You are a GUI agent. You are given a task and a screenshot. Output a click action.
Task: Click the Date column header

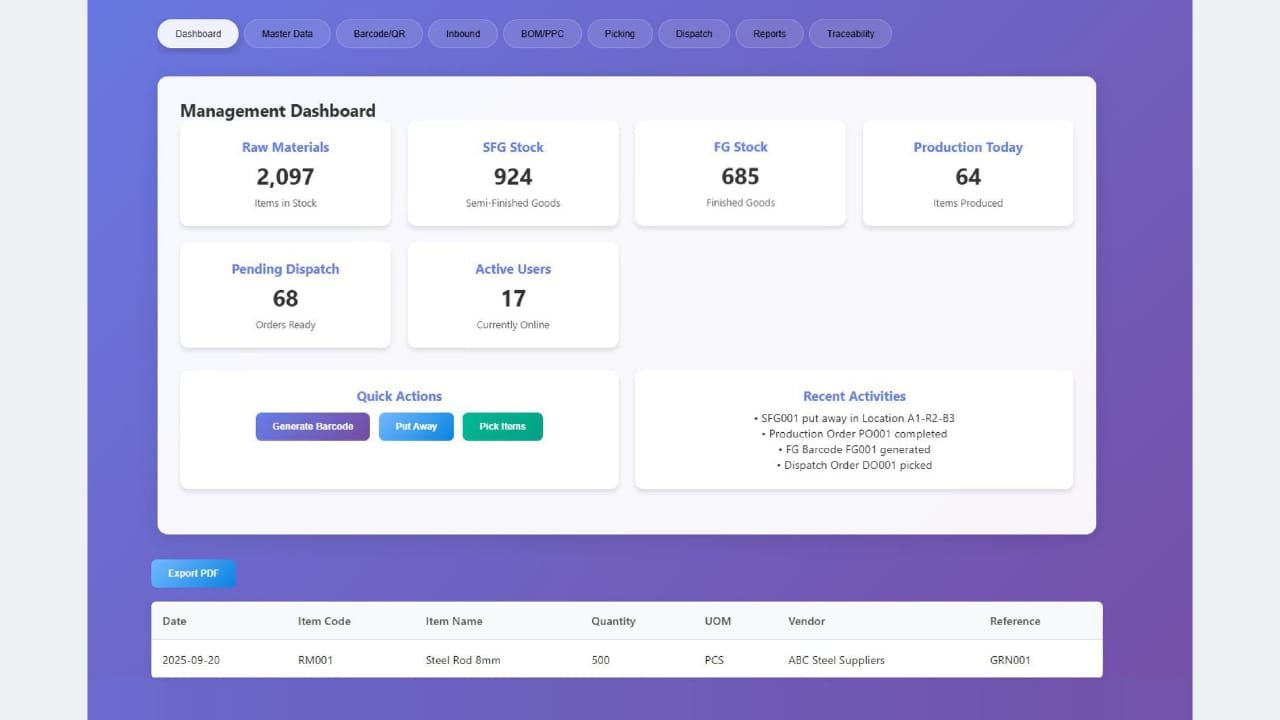click(x=174, y=621)
